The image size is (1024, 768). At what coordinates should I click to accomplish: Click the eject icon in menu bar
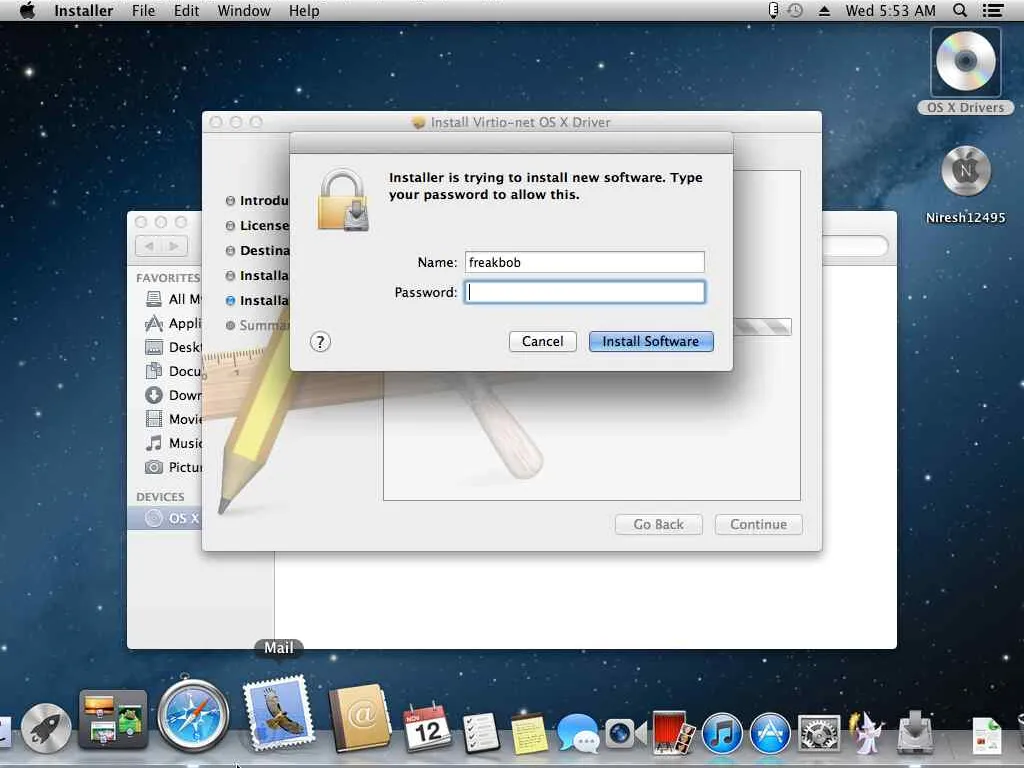click(x=824, y=10)
